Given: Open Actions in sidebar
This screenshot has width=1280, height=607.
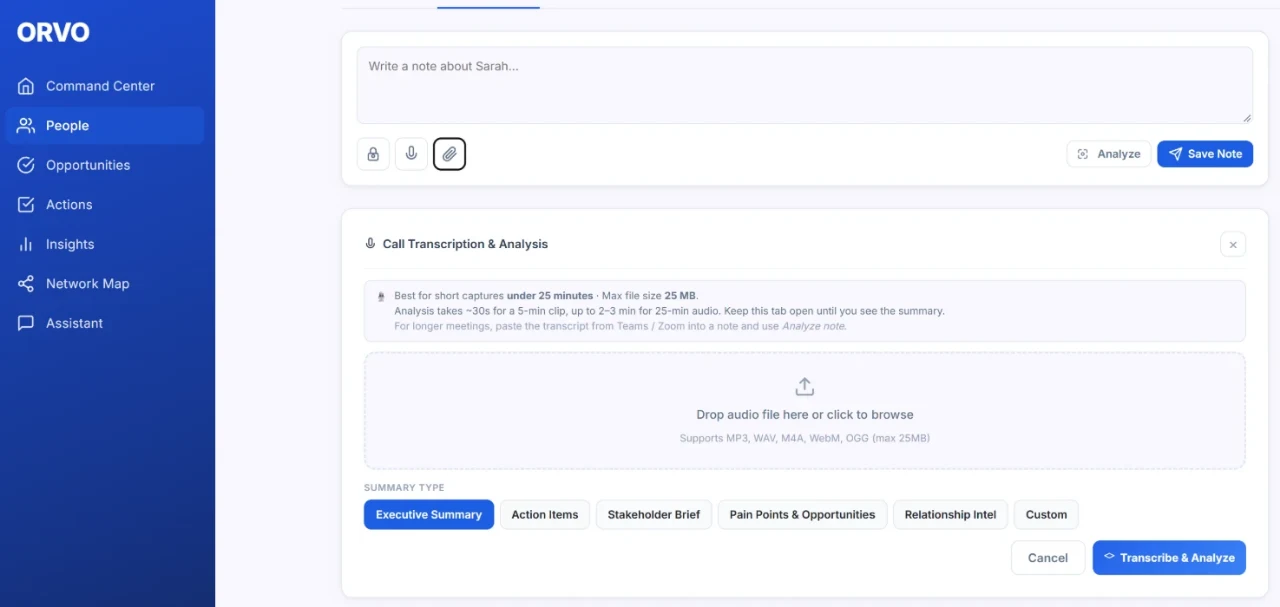Looking at the screenshot, I should 104,204.
